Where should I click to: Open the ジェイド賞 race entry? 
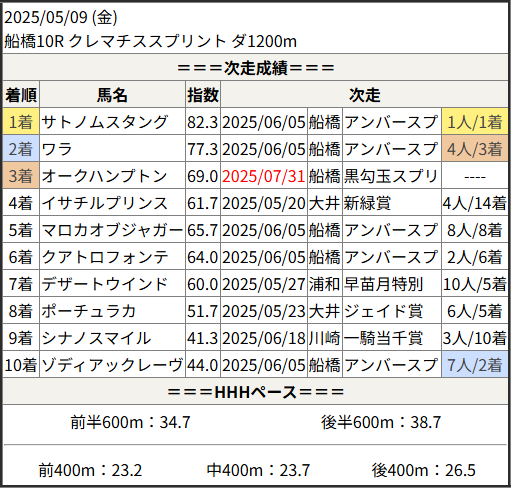[383, 311]
